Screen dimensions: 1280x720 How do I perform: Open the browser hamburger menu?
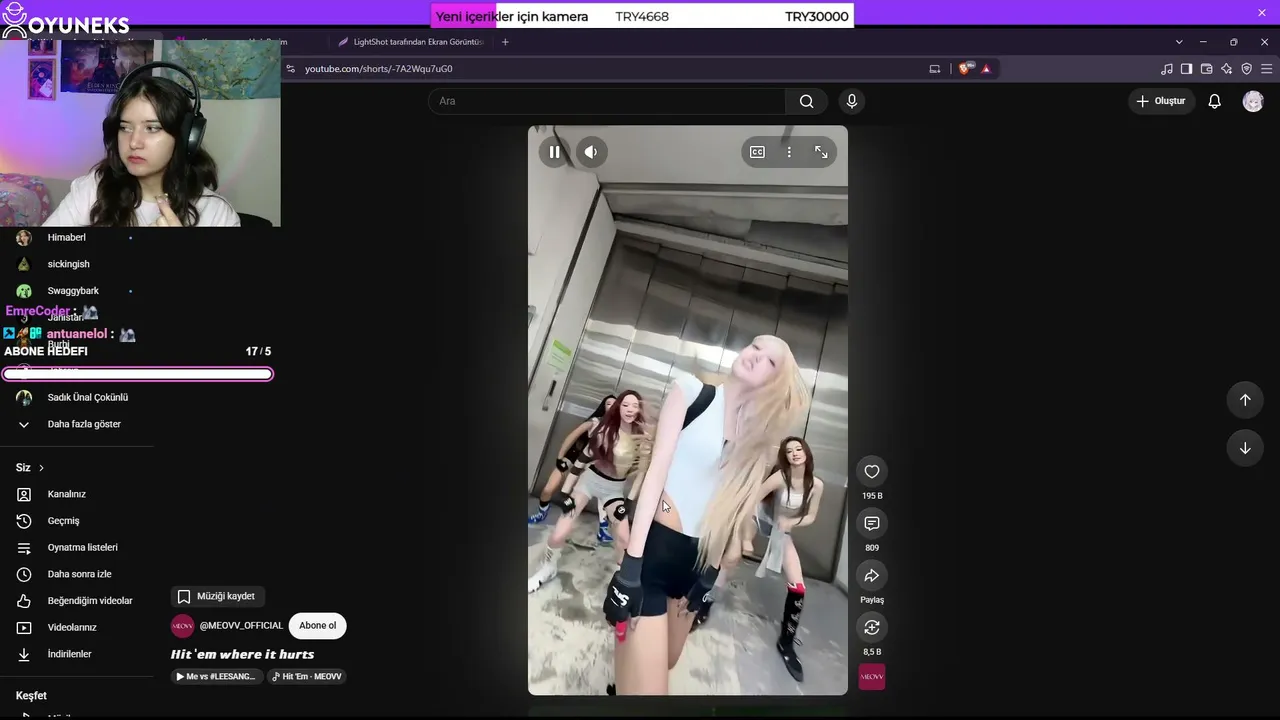[1267, 69]
